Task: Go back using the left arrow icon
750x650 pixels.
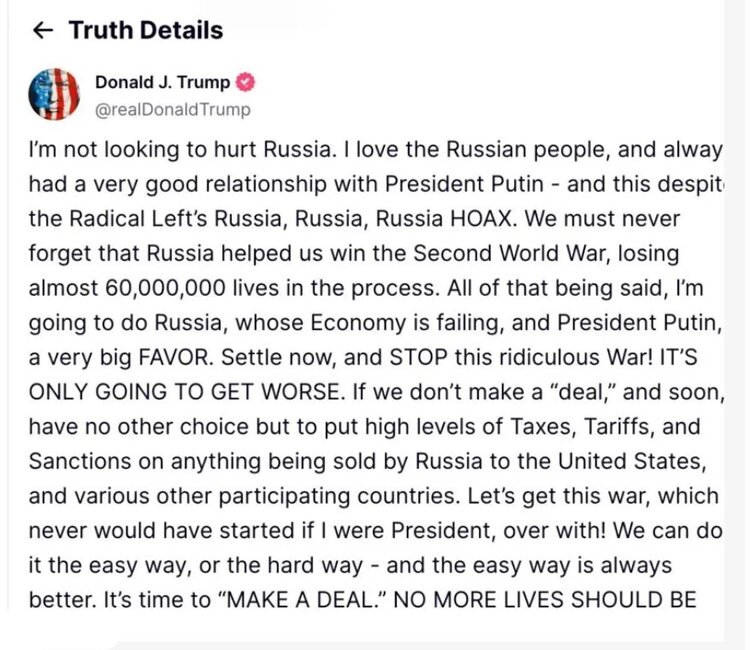Action: click(x=43, y=31)
